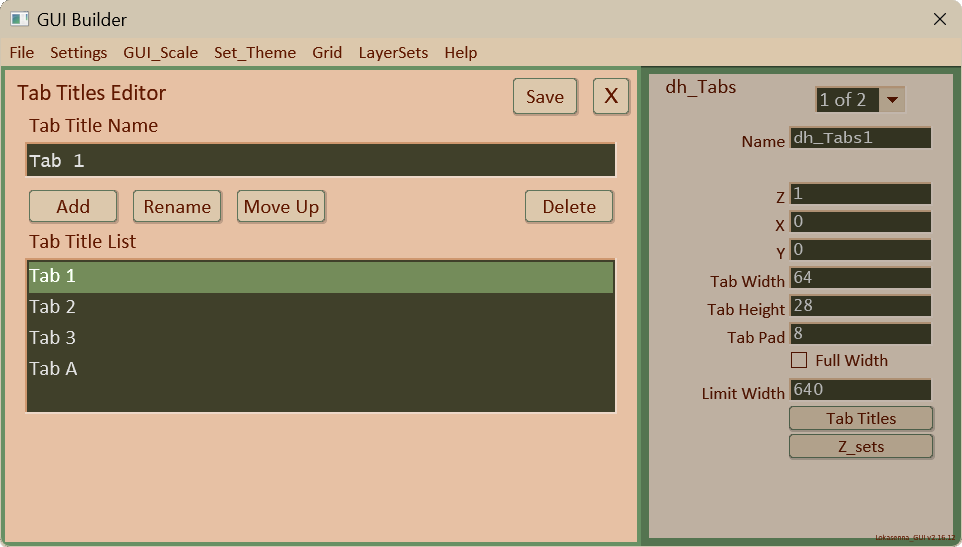The width and height of the screenshot is (962, 547).
Task: Expand the 1 of 2 dropdown arrow
Action: [893, 99]
